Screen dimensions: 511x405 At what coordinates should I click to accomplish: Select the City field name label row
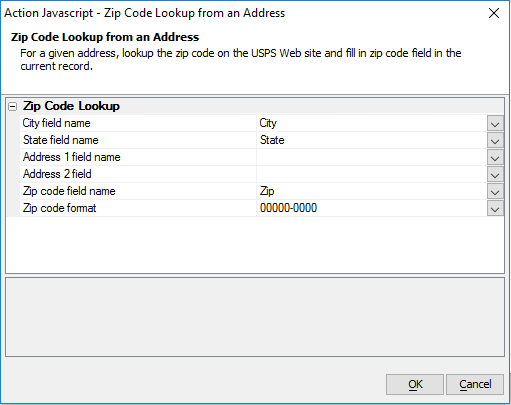138,123
